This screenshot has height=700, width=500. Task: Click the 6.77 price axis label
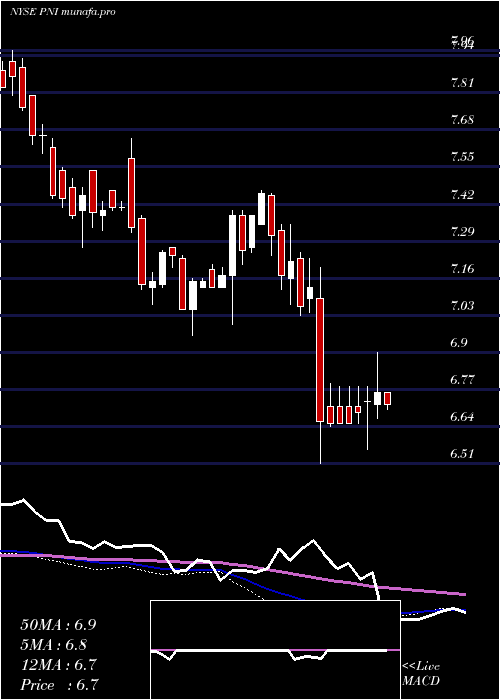click(x=462, y=379)
